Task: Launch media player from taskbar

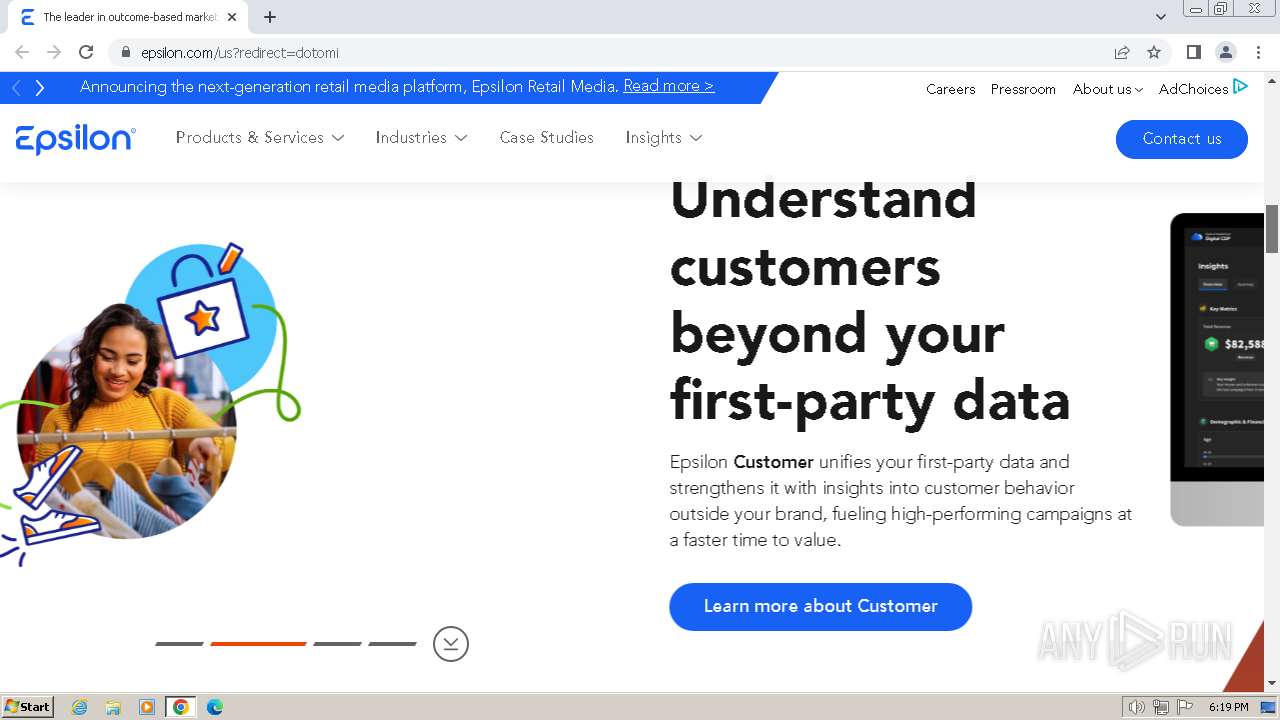Action: (147, 707)
